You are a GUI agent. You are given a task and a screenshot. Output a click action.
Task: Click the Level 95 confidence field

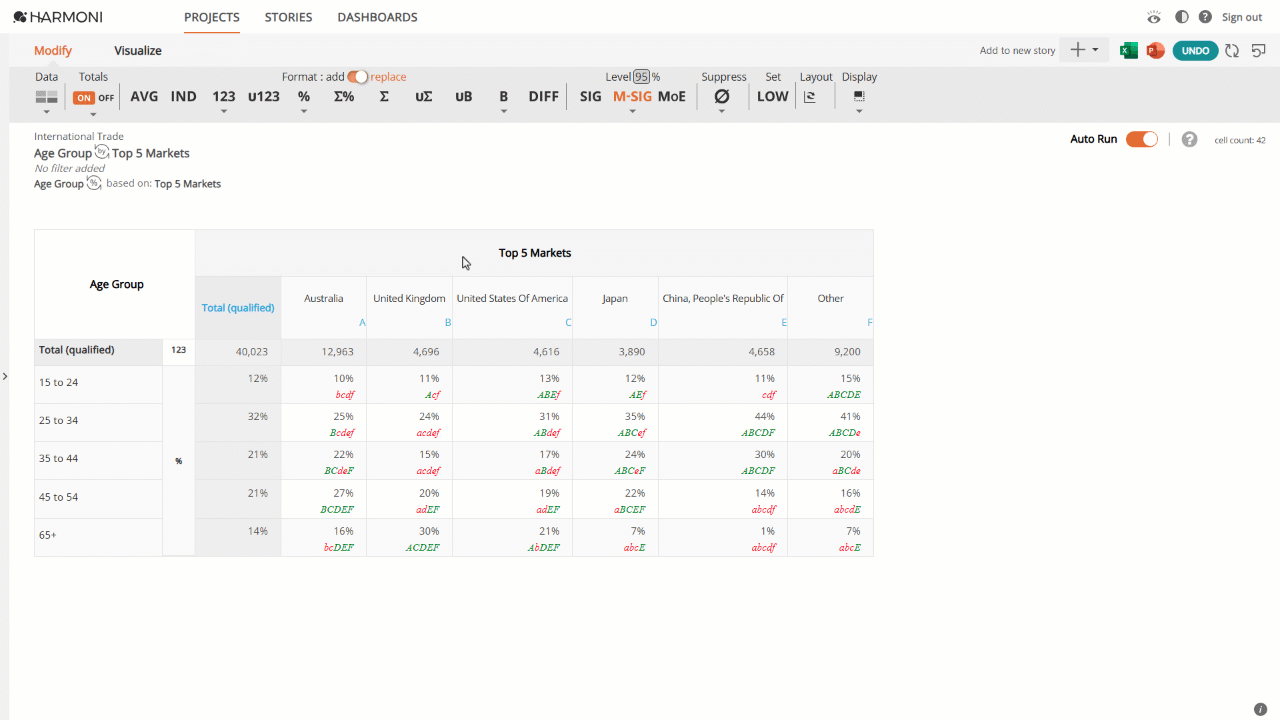pos(642,77)
